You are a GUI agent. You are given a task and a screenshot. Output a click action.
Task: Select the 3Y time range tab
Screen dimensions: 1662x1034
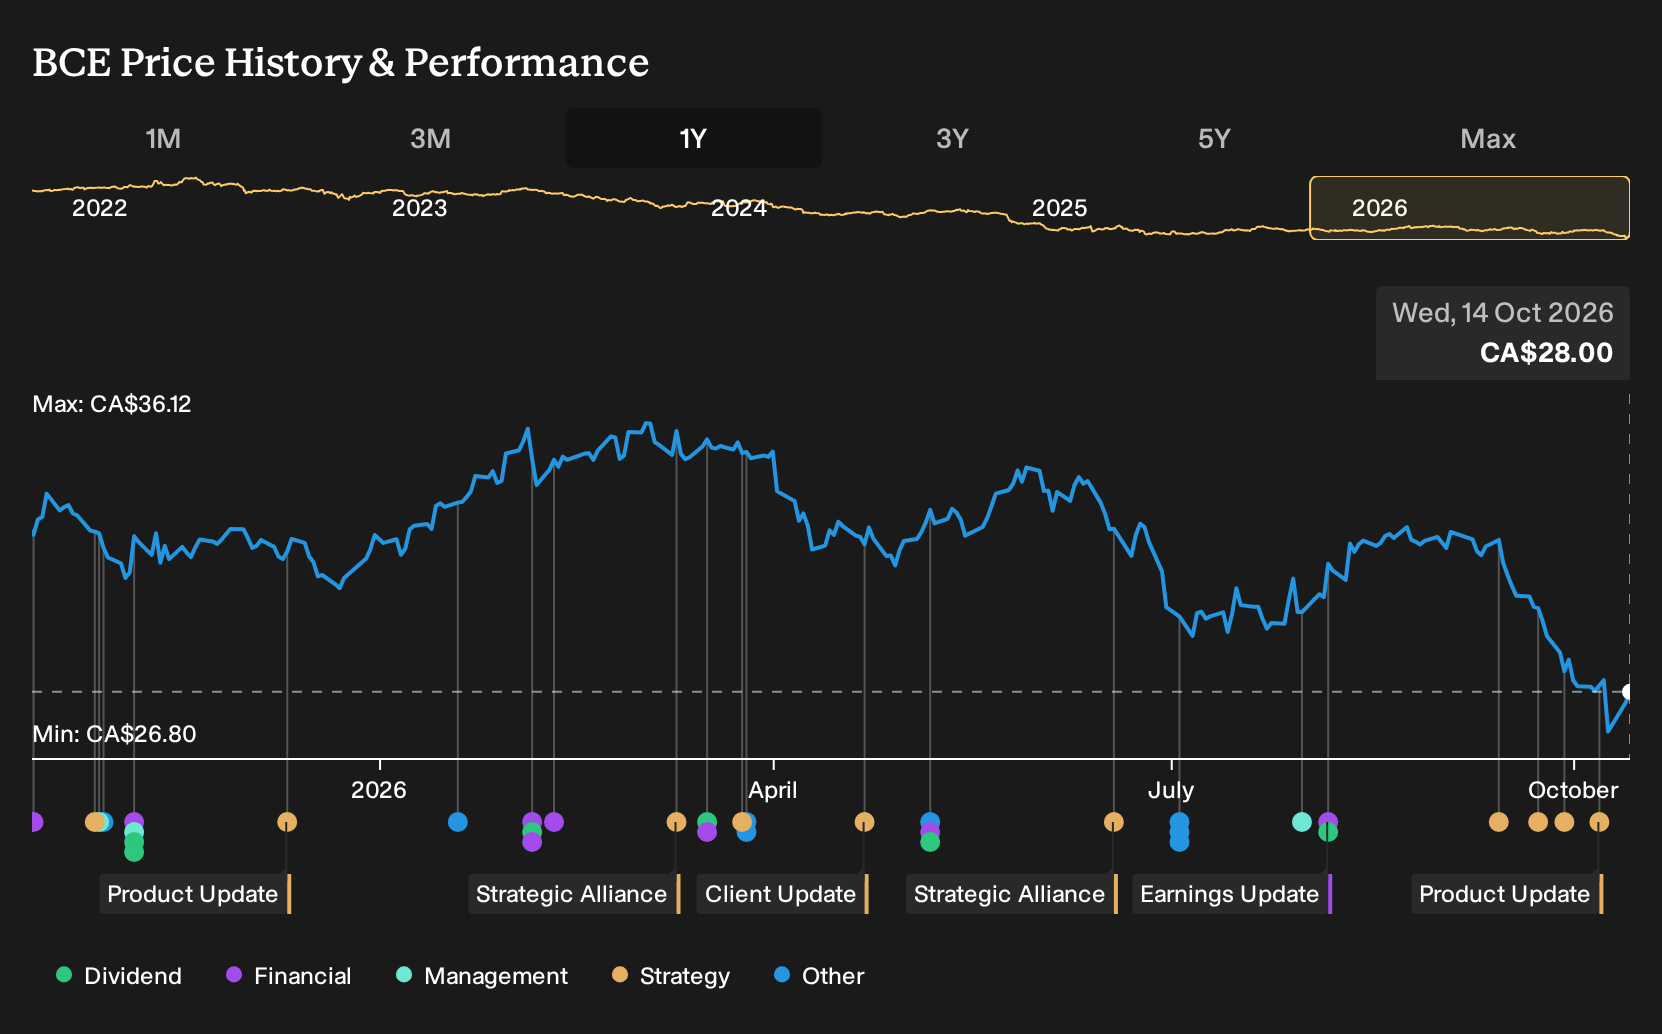(x=952, y=138)
